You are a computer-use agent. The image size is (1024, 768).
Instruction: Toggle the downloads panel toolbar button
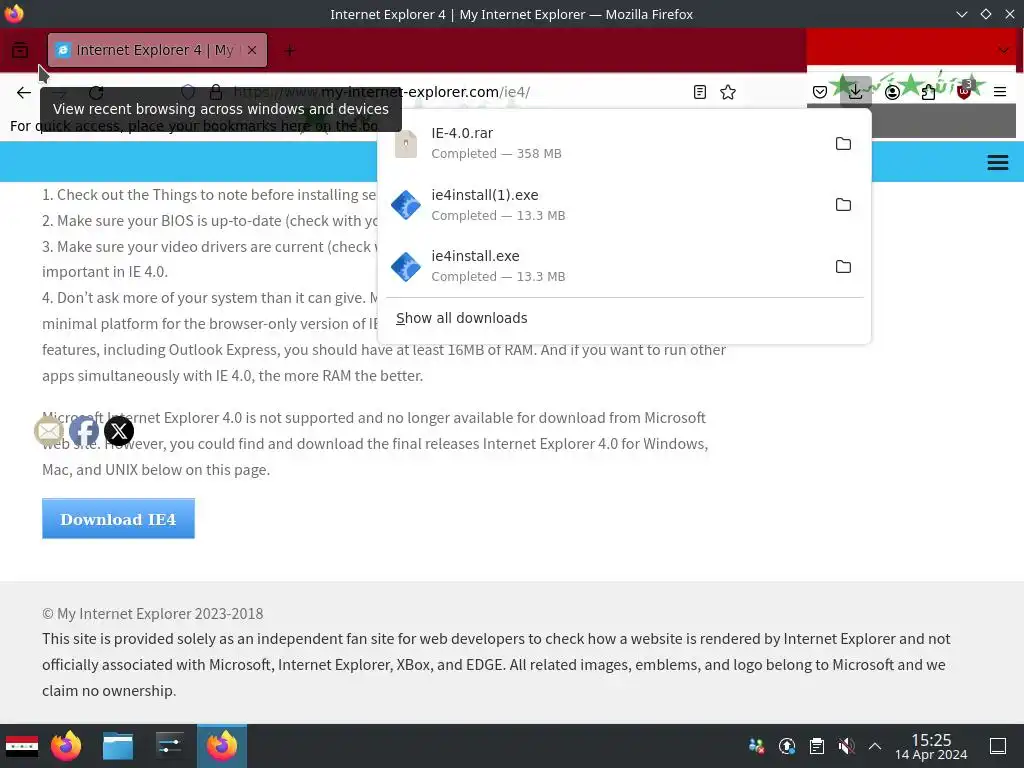856,92
